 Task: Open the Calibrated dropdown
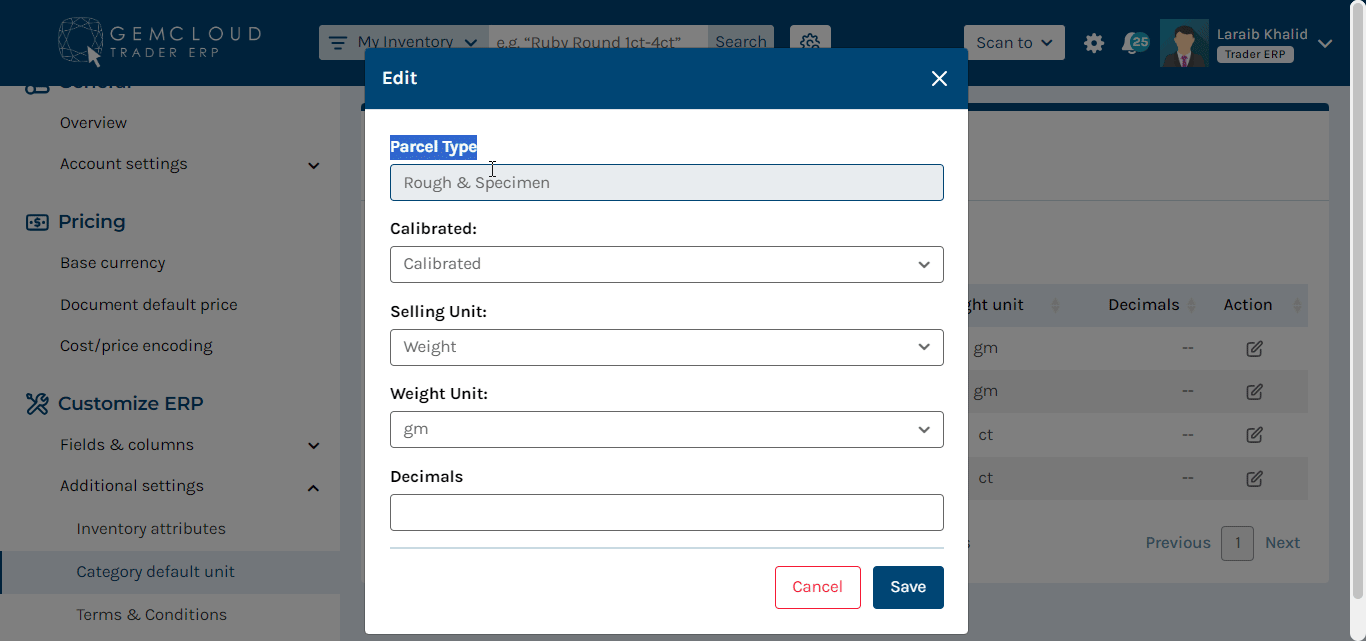coord(667,264)
